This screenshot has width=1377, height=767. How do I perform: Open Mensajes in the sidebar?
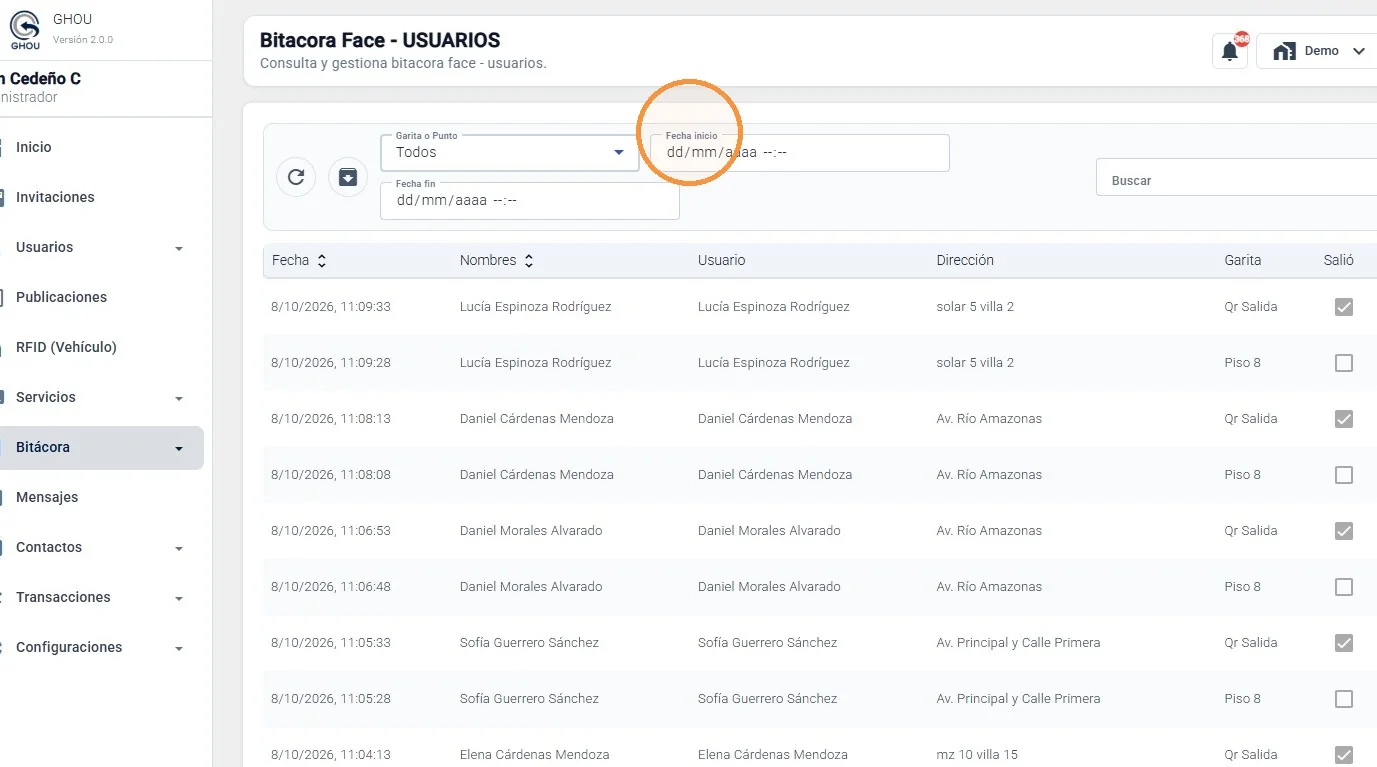pyautogui.click(x=100, y=497)
